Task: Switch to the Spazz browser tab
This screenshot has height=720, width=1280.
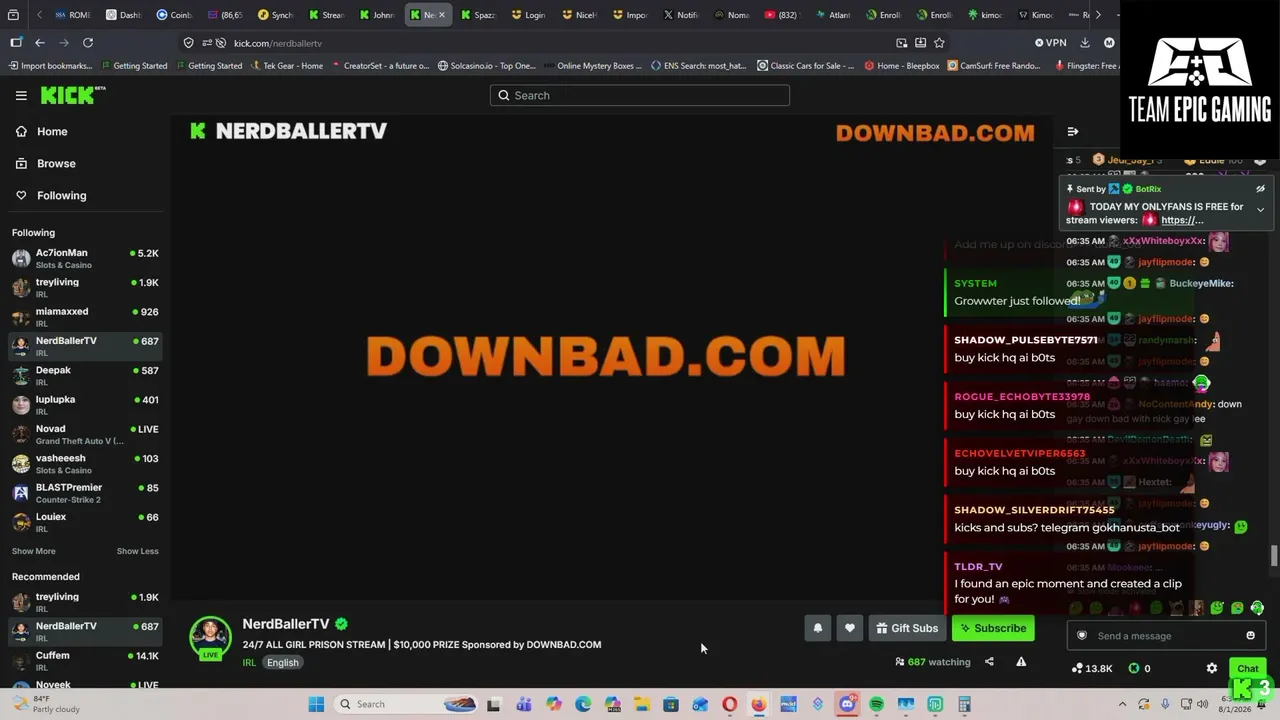Action: [x=479, y=15]
